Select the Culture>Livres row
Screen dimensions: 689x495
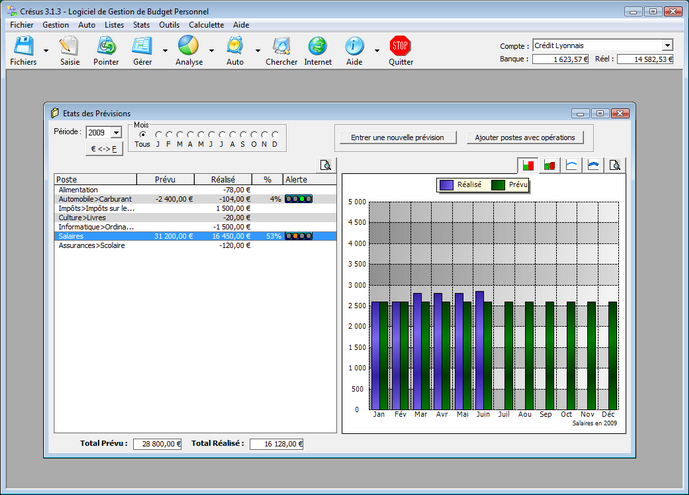point(195,217)
